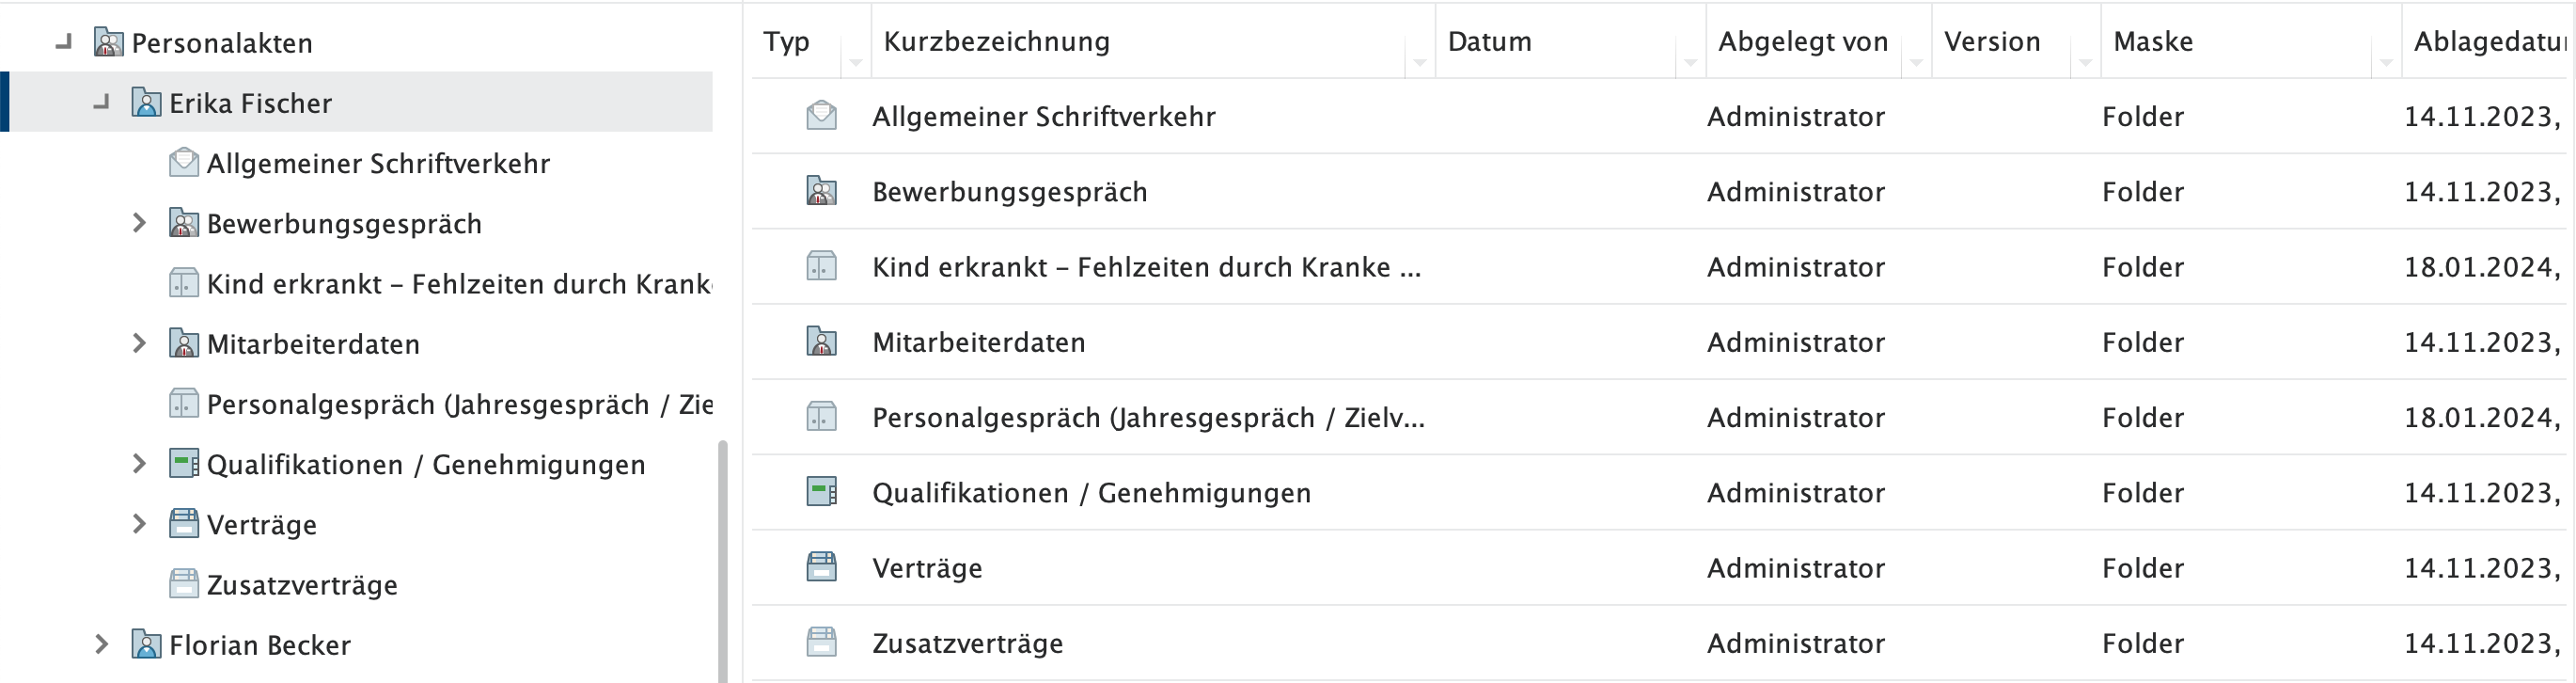Open the Kurzbezeichnung column filter dropdown
The height and width of the screenshot is (683, 2576).
(x=1419, y=62)
